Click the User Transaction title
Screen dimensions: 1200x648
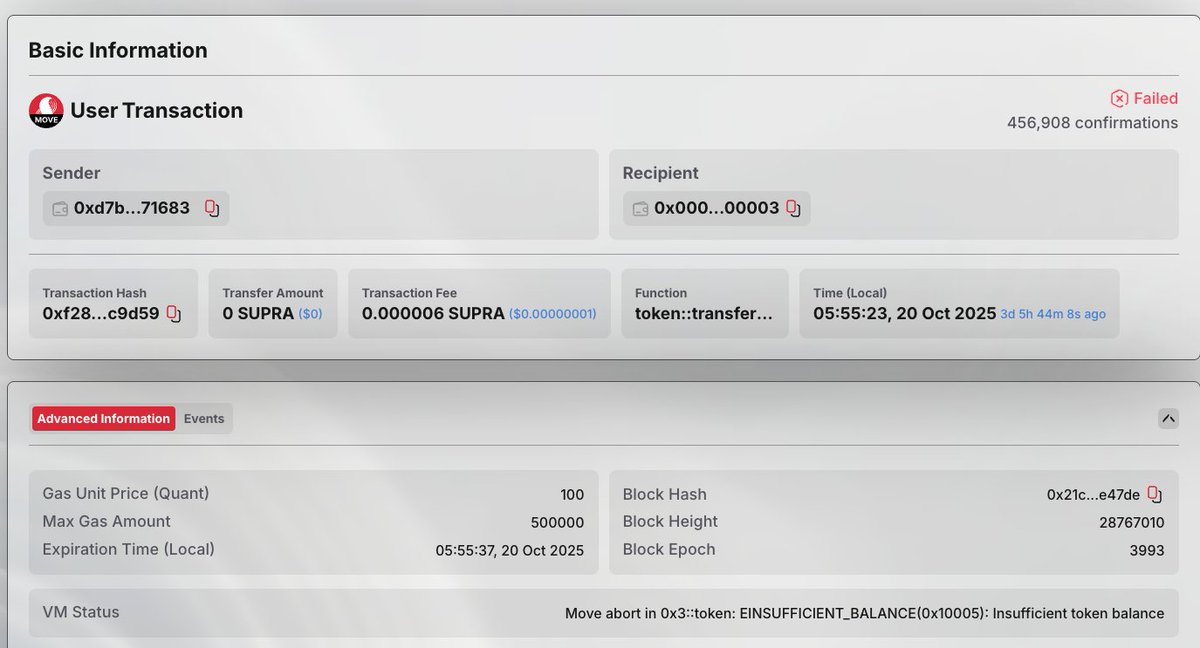click(x=156, y=110)
